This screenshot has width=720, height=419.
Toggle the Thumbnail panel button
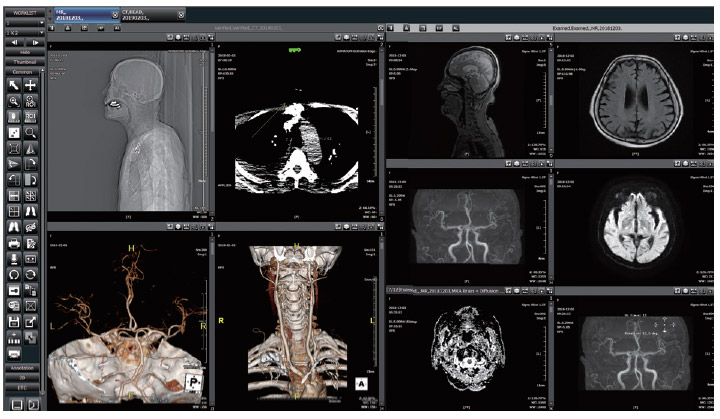coord(23,62)
